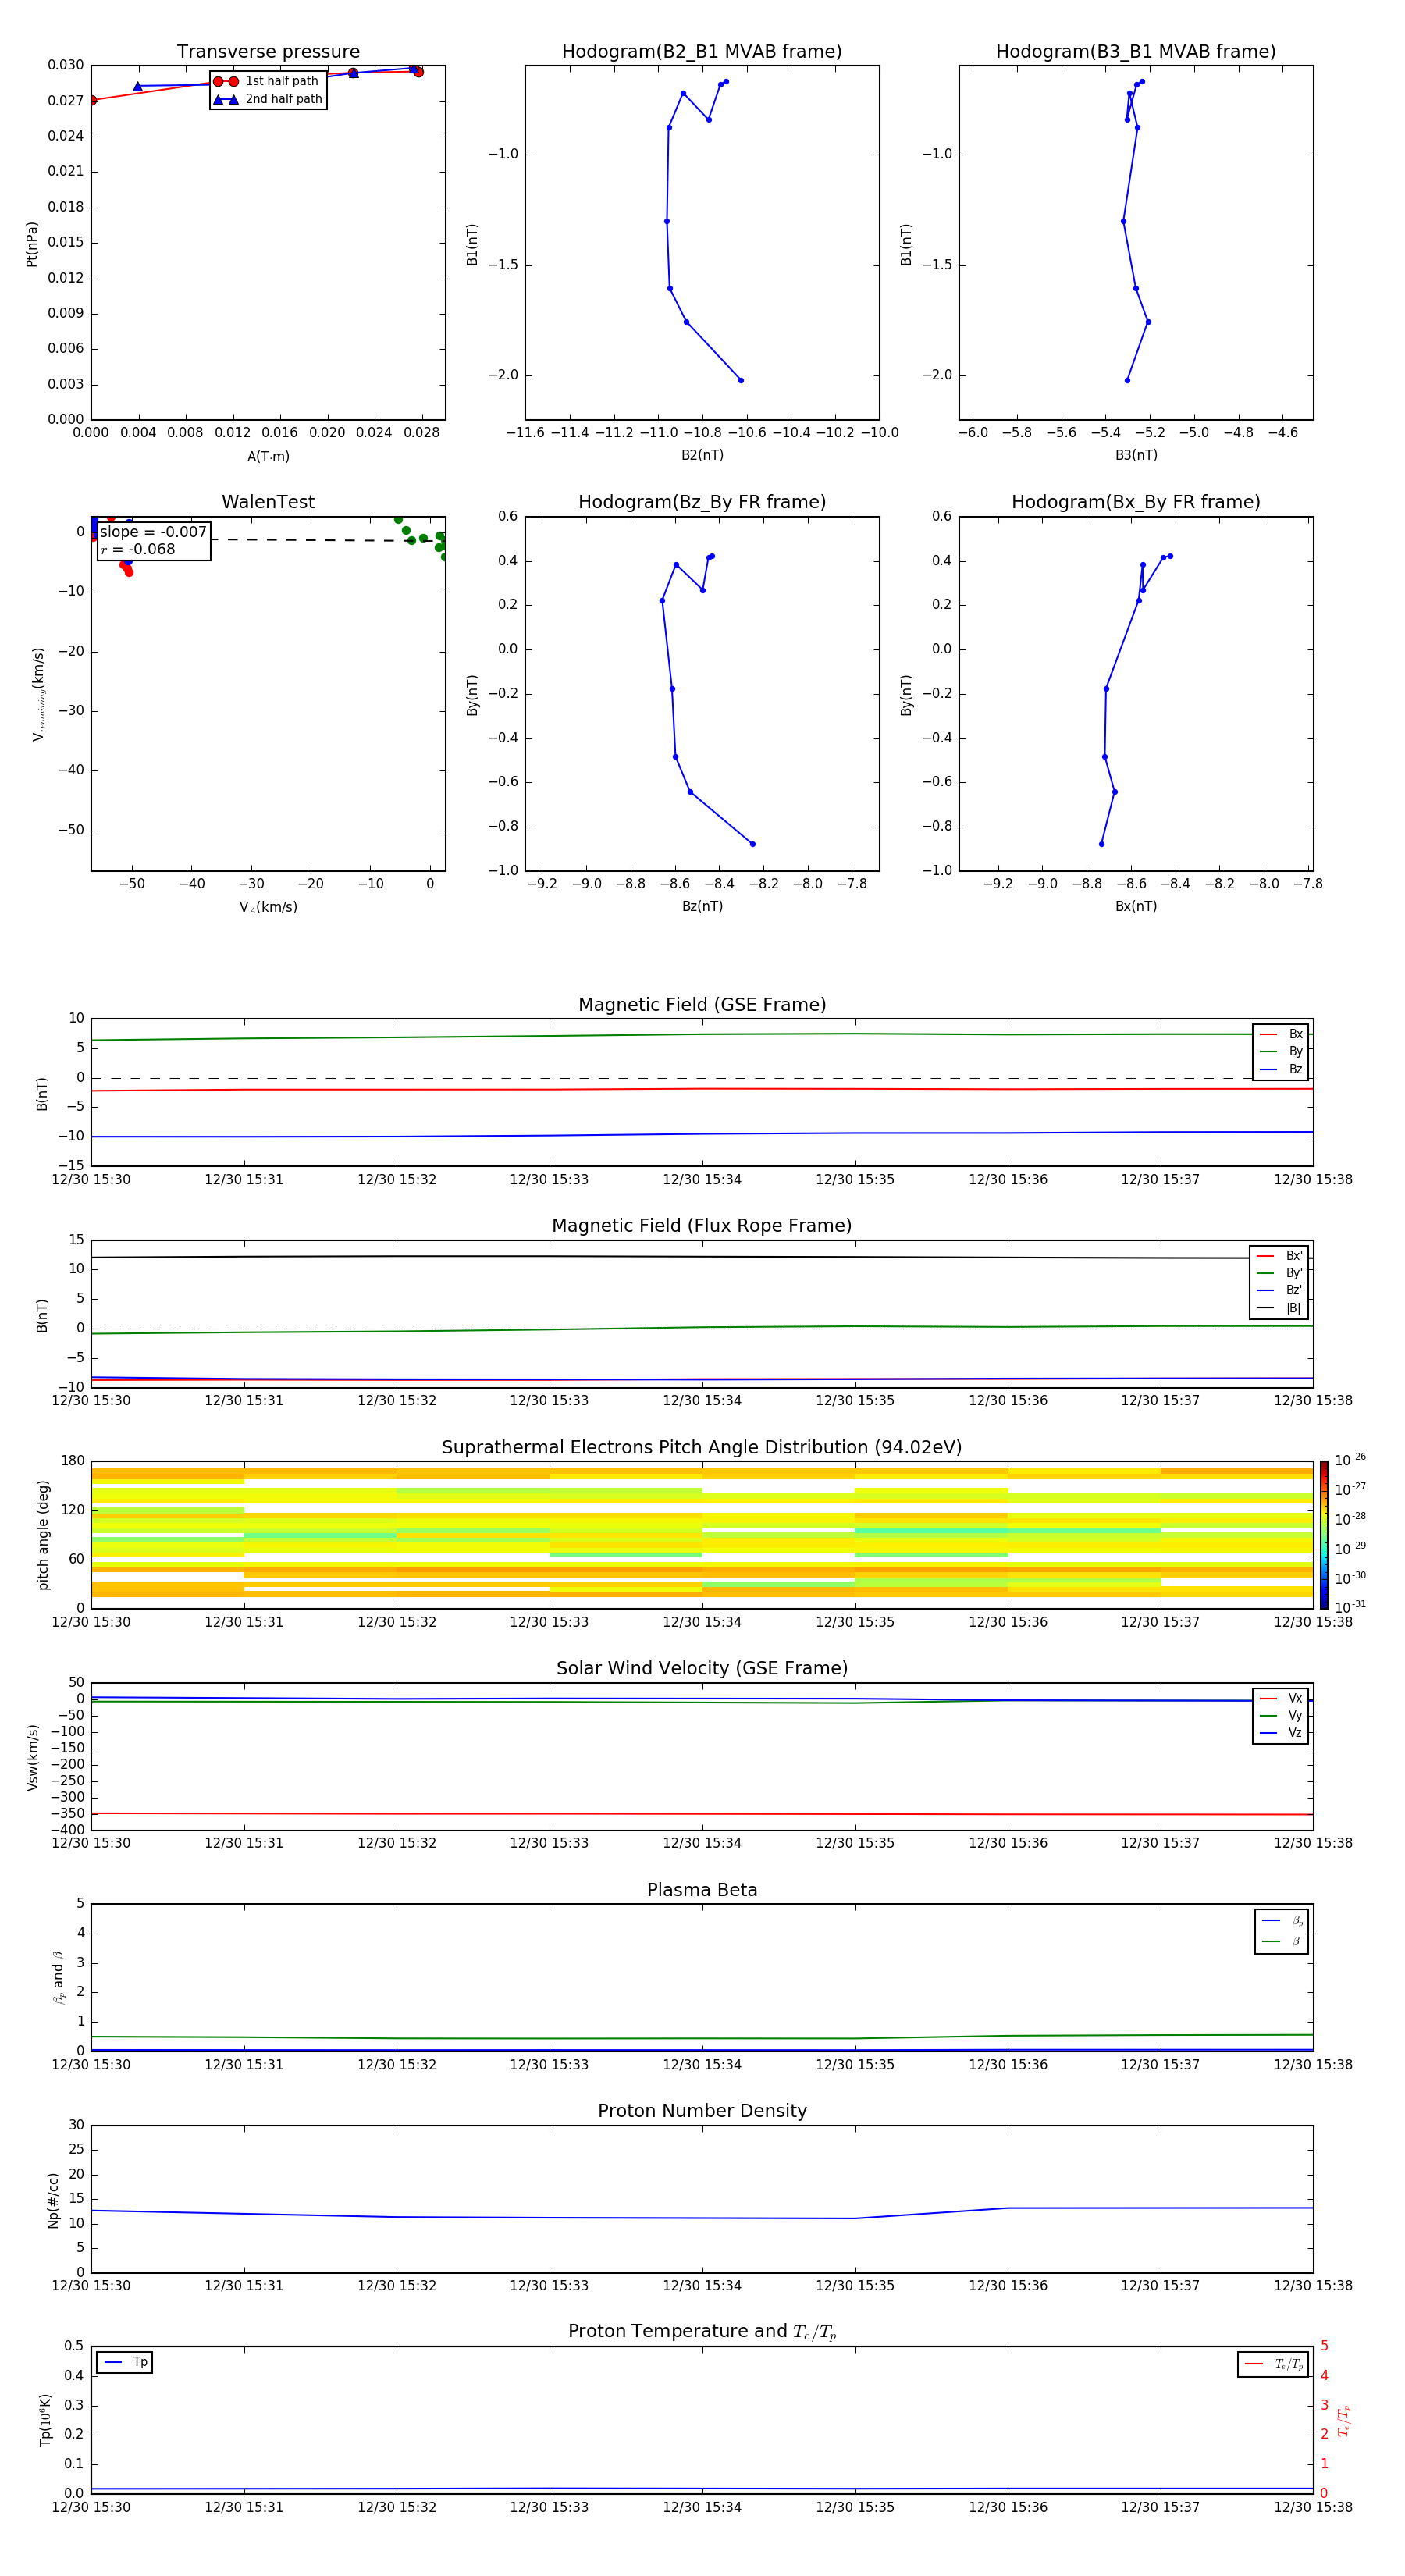Click the 'V_A(km/s)' x-axis label

(x=268, y=907)
